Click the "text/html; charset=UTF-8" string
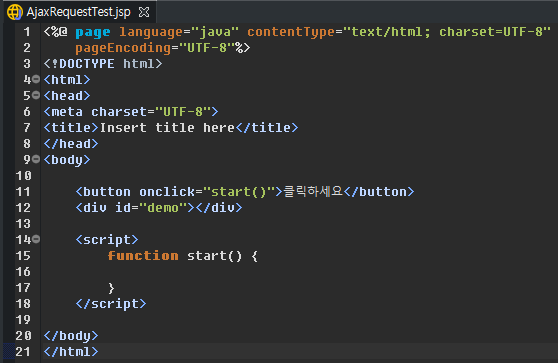 pos(447,32)
